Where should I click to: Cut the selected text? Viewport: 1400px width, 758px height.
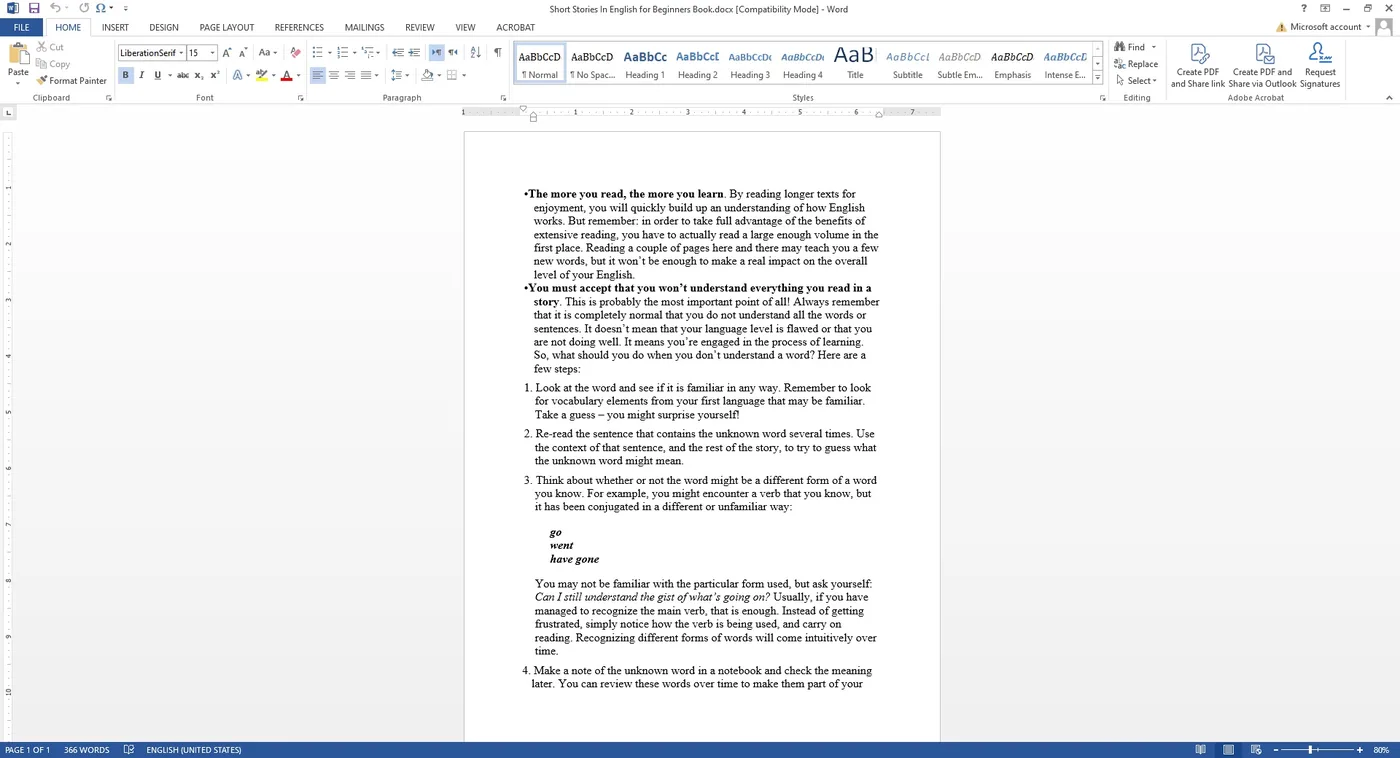click(x=50, y=47)
